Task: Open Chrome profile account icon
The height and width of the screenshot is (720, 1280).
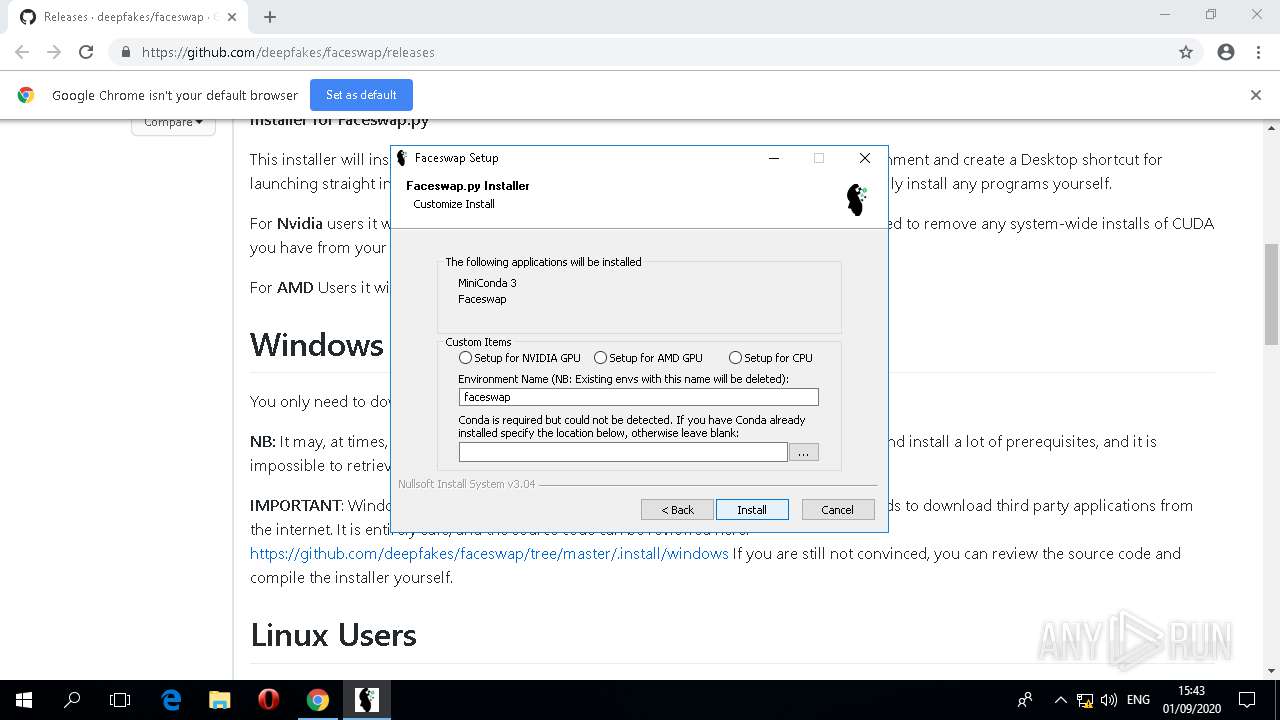Action: (1226, 52)
